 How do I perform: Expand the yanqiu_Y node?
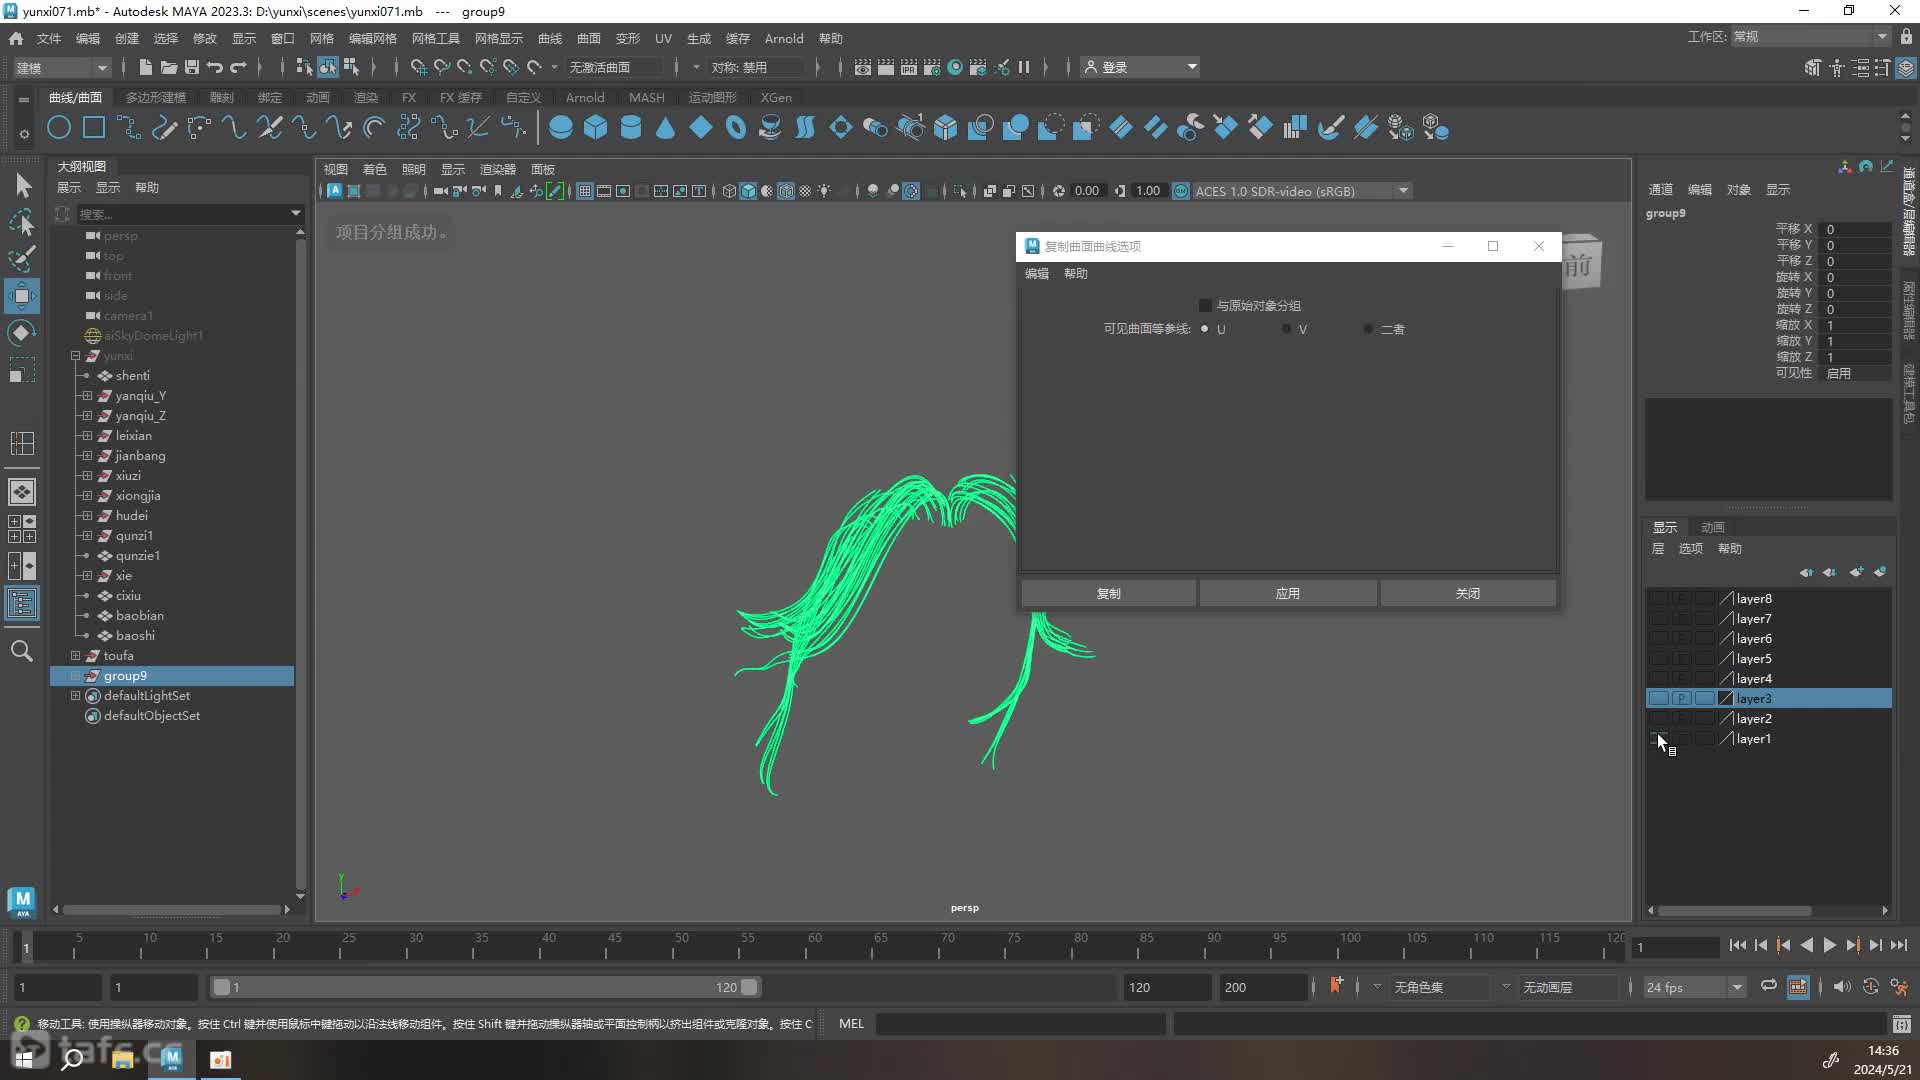87,396
